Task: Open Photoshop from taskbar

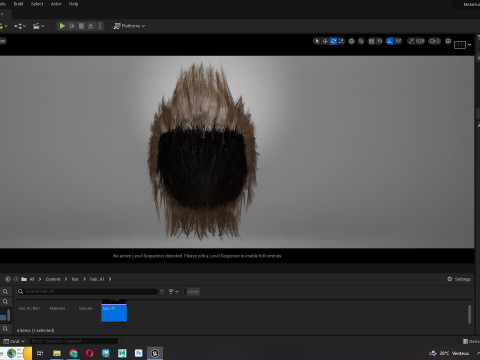Action: point(138,353)
